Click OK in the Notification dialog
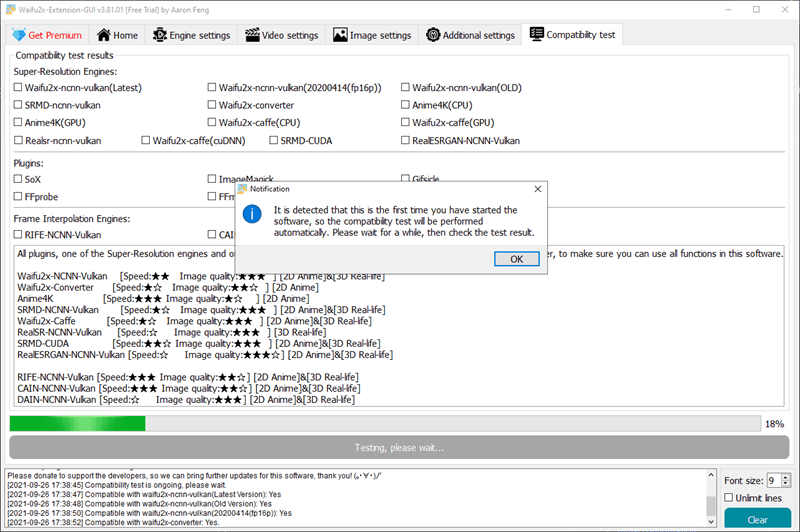The image size is (800, 532). coord(516,259)
